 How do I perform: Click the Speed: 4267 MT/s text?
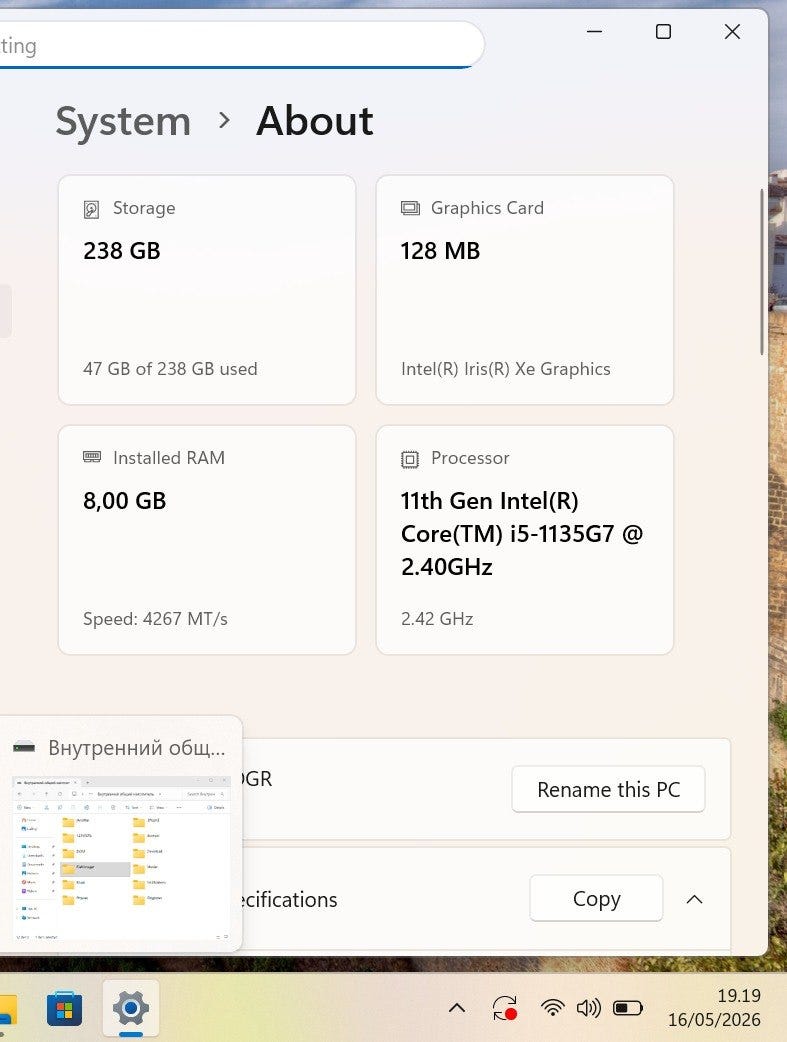[x=156, y=619]
